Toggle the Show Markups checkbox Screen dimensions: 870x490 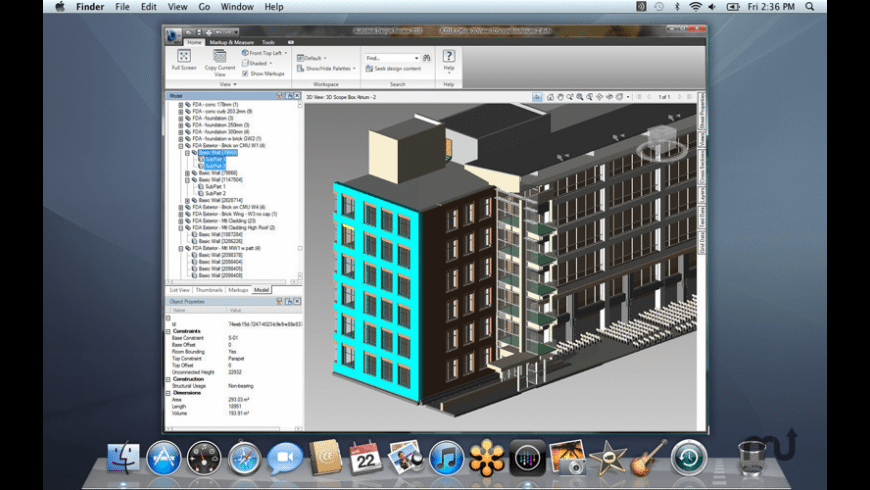[x=245, y=73]
